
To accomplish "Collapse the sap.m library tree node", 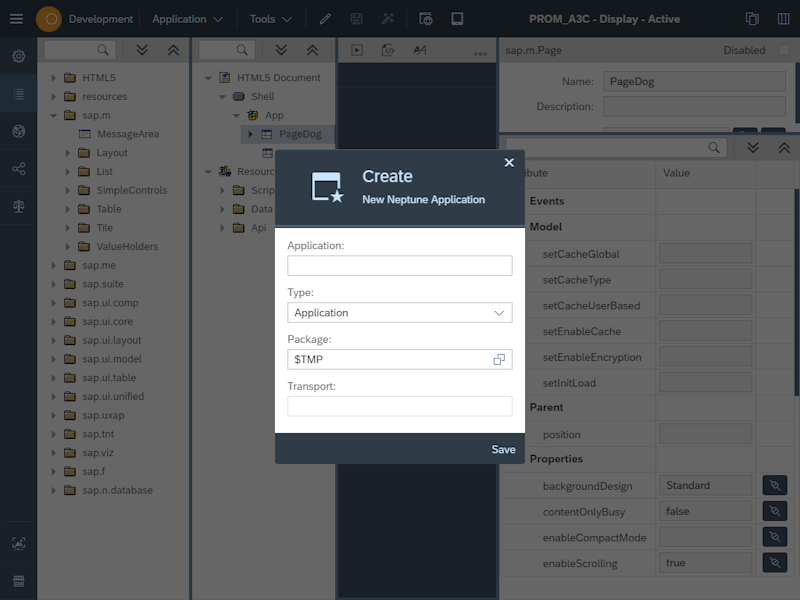I will click(x=51, y=114).
